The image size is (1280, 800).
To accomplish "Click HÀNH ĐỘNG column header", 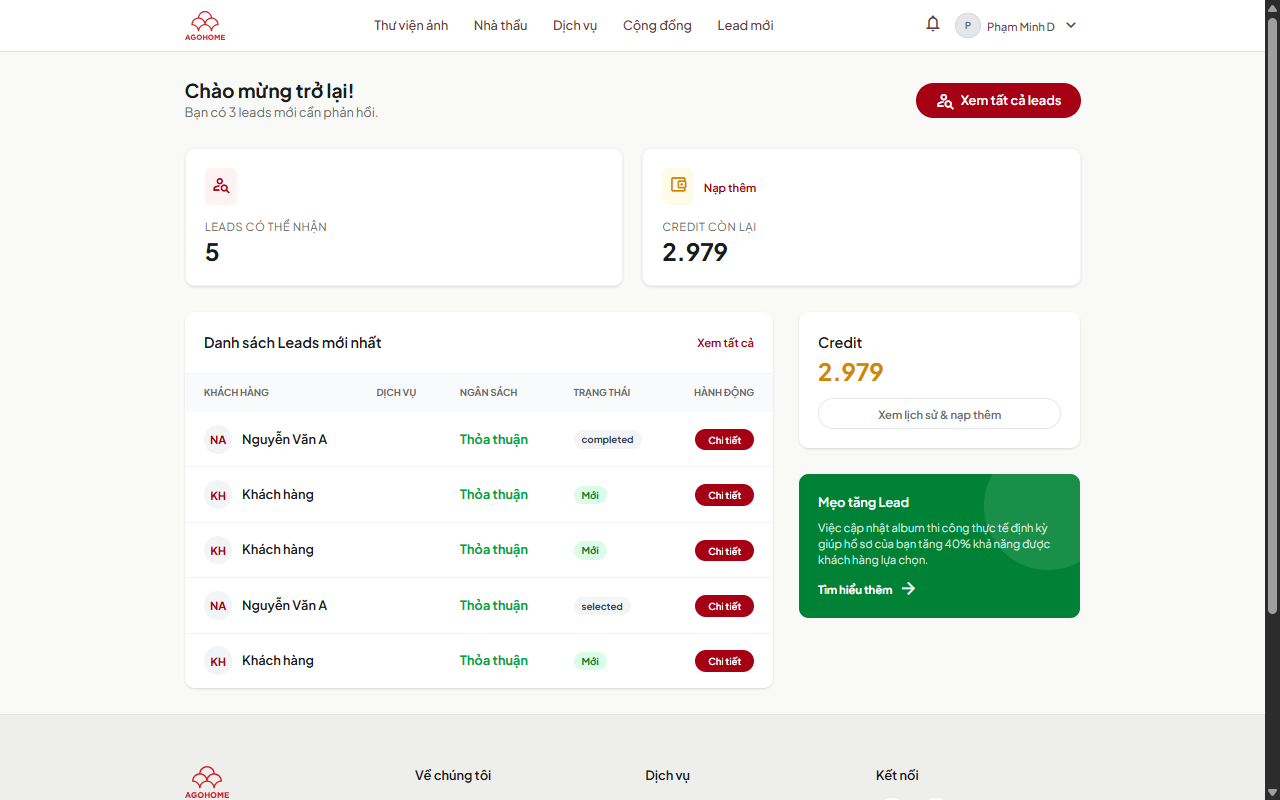I will click(x=724, y=393).
